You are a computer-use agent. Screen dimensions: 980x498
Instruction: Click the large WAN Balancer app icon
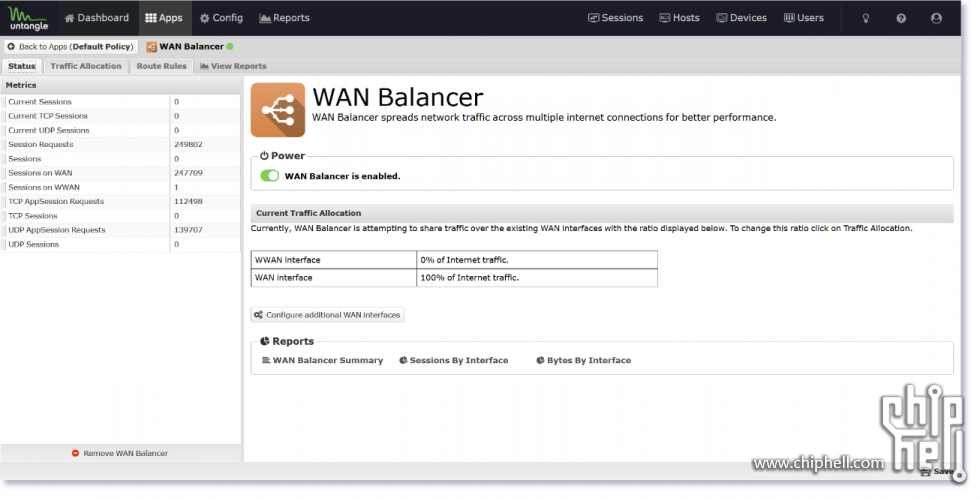coord(278,110)
